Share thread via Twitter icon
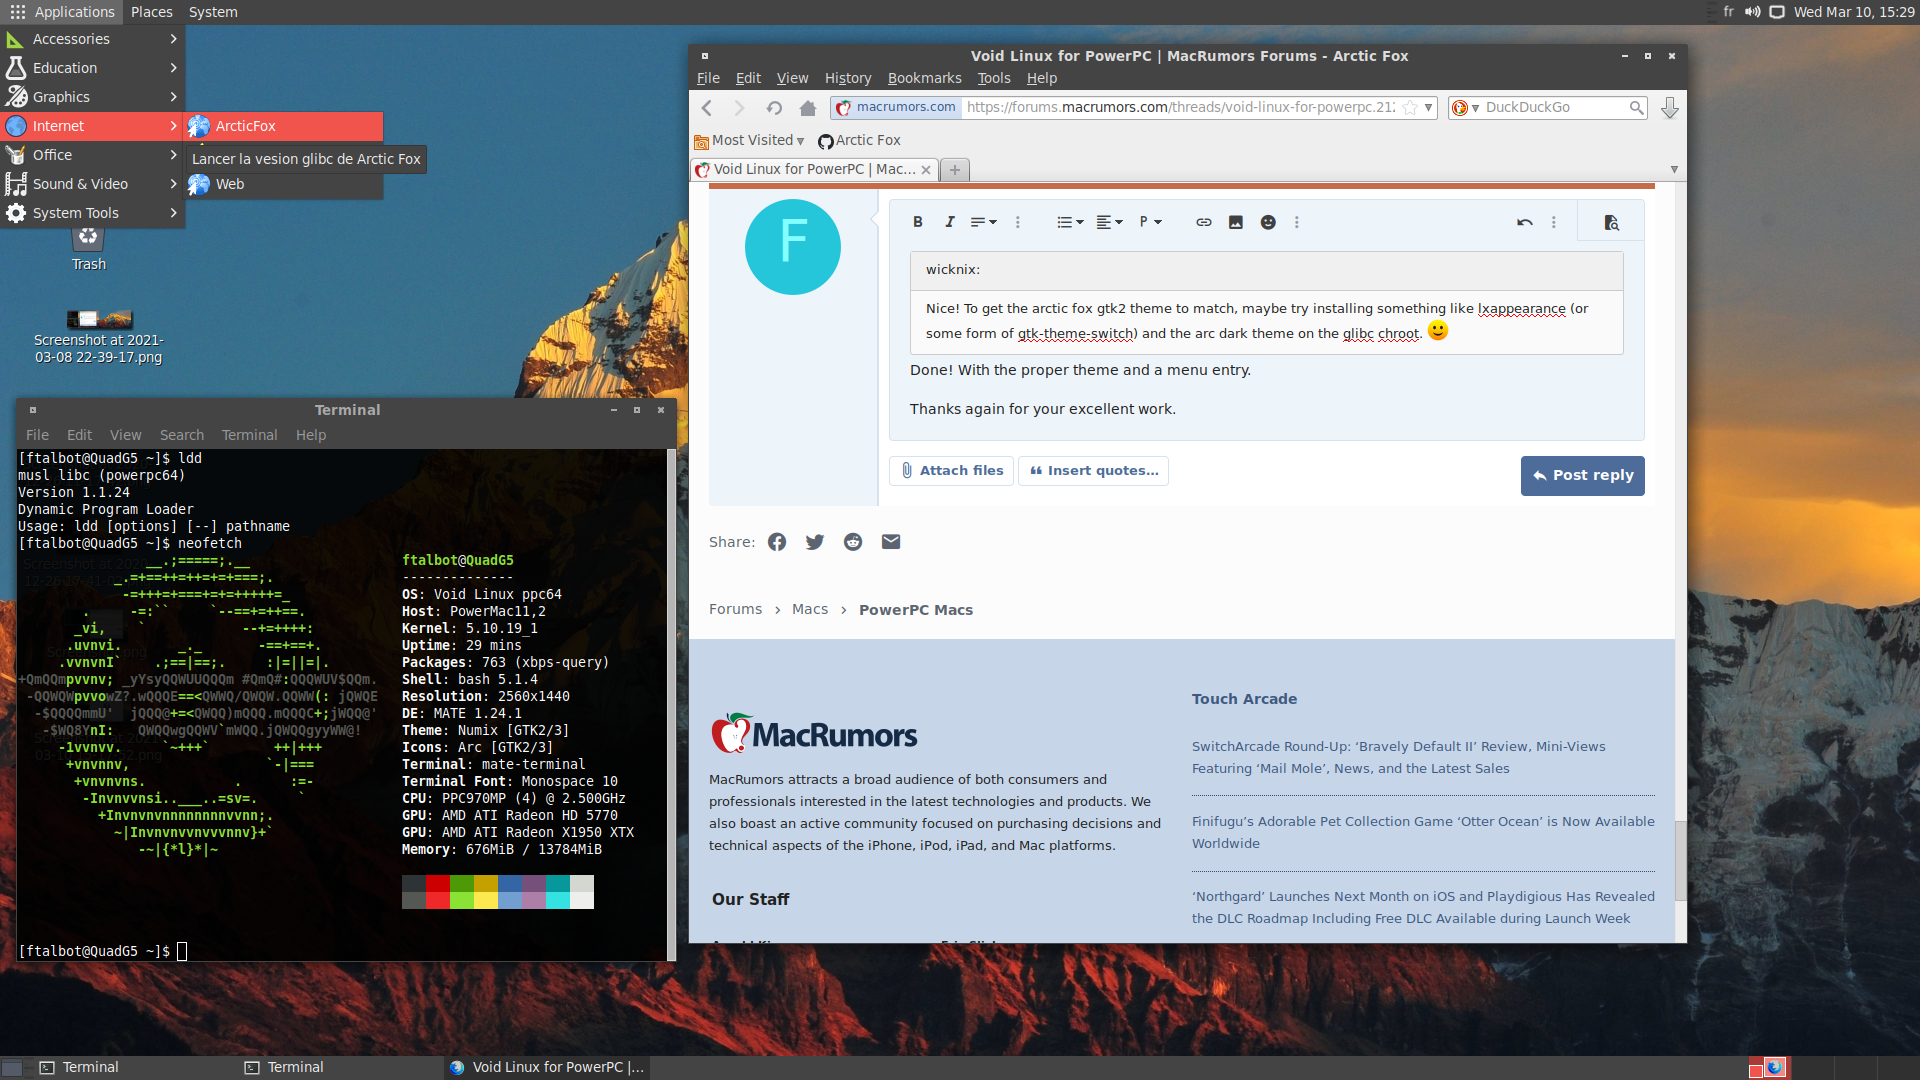The height and width of the screenshot is (1080, 1920). tap(814, 542)
